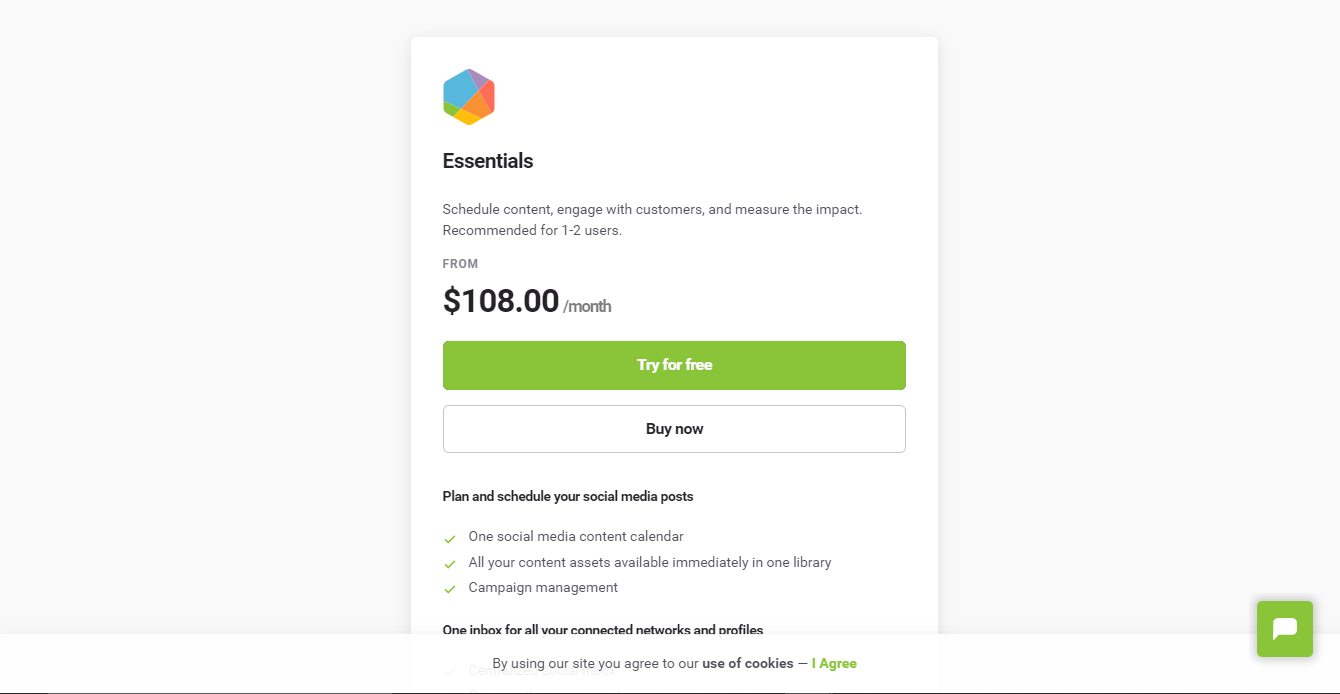Click One inbox for all connected networks heading

click(x=603, y=630)
